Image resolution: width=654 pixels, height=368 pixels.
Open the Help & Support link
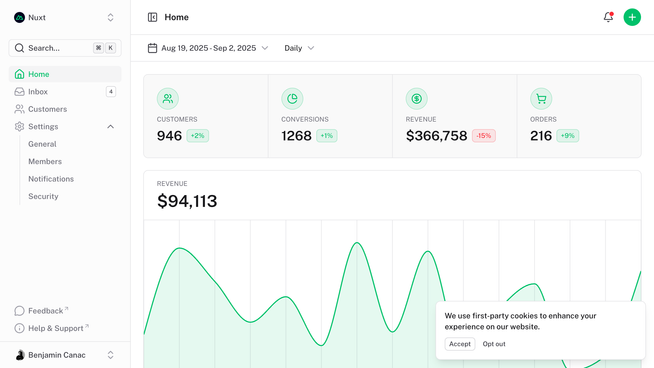pyautogui.click(x=56, y=328)
